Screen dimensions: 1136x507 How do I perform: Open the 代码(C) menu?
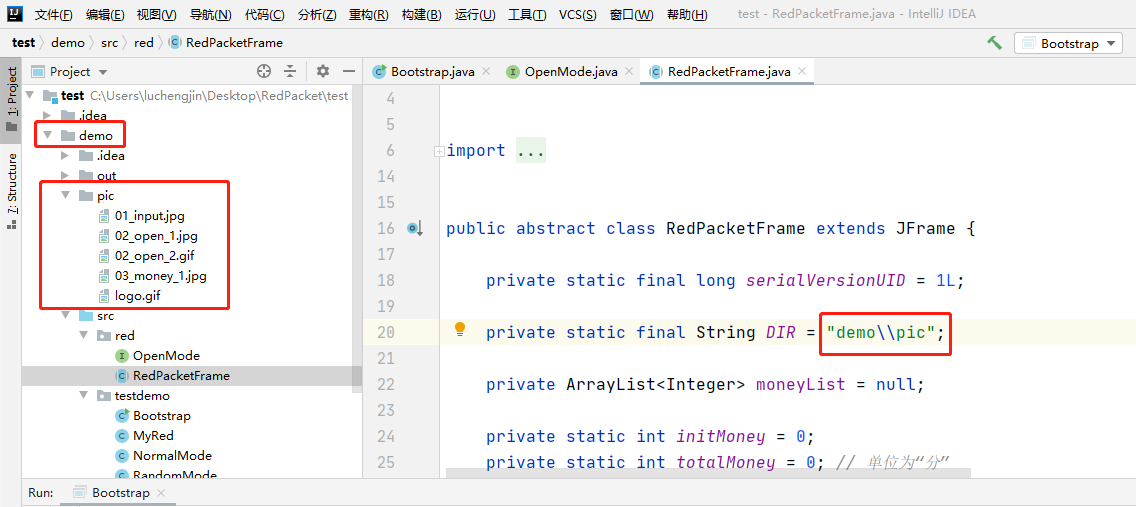point(264,14)
